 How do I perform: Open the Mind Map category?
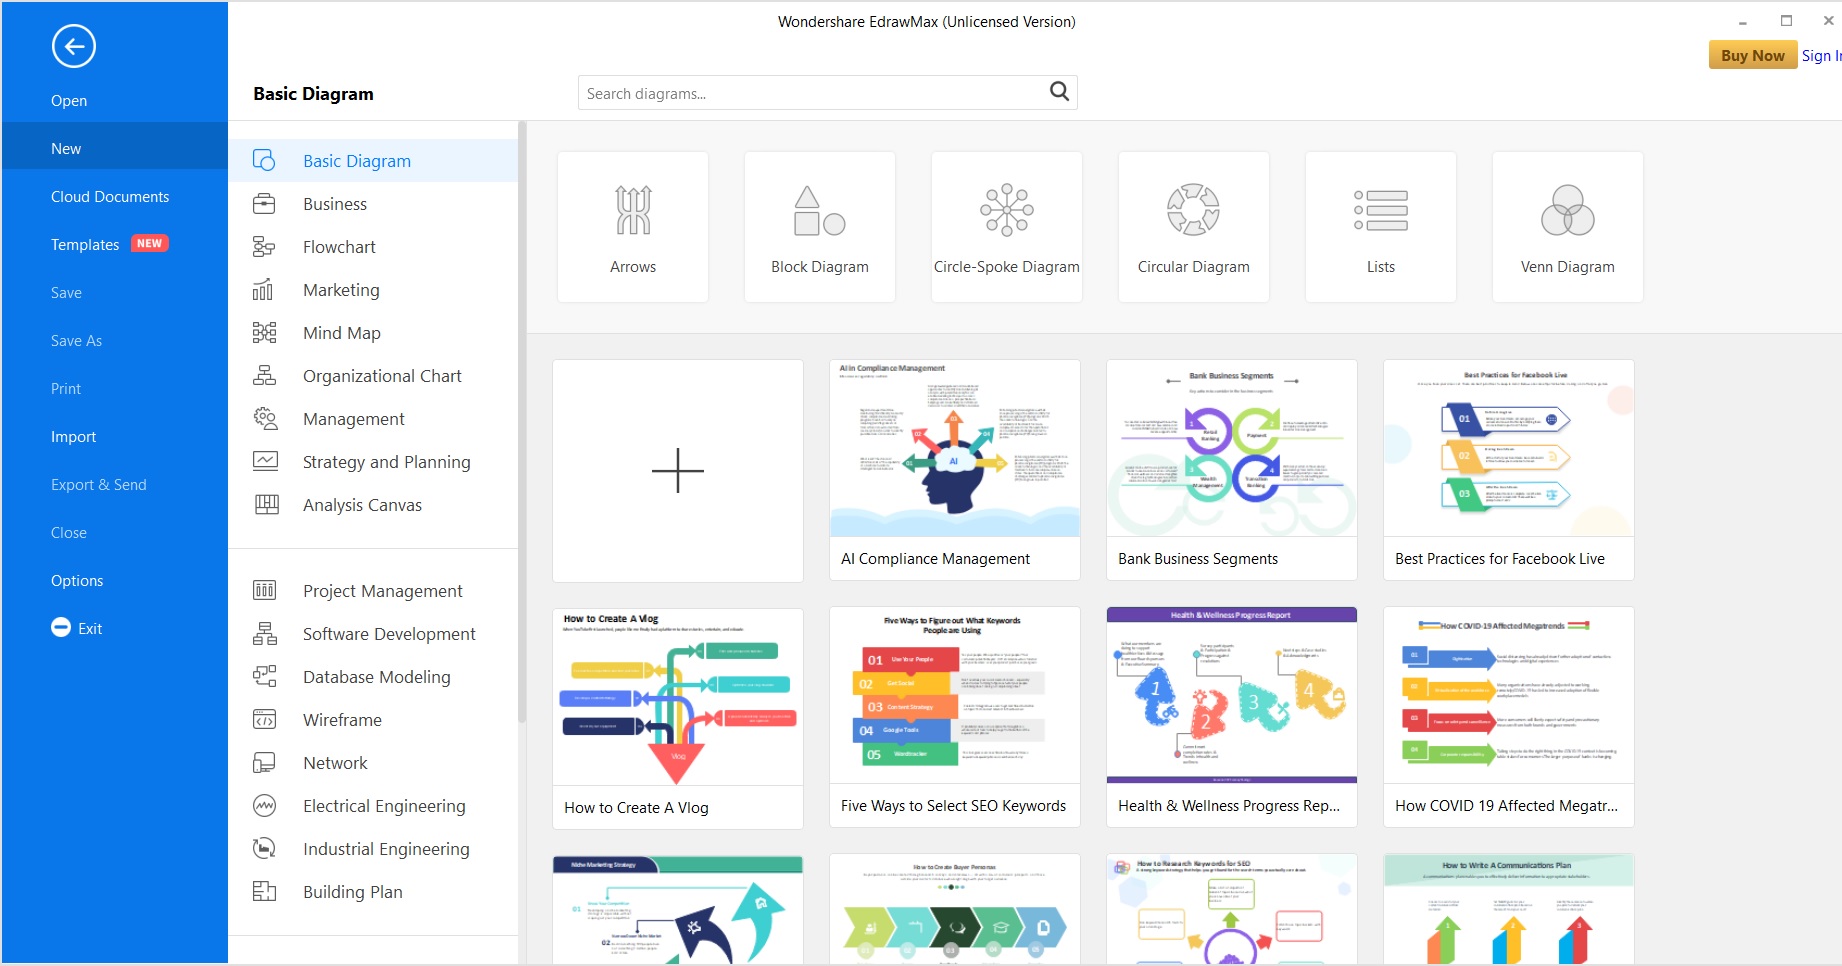pyautogui.click(x=341, y=332)
